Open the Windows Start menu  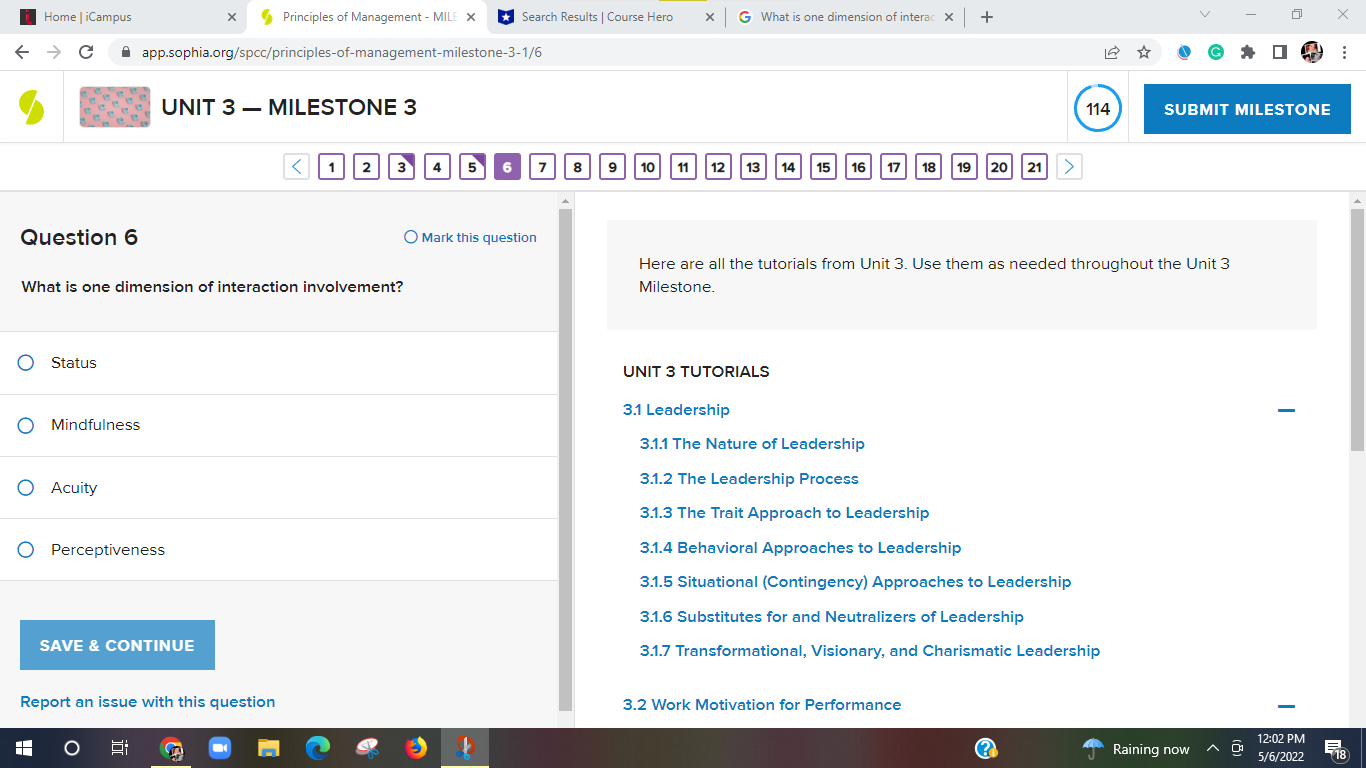[x=24, y=748]
